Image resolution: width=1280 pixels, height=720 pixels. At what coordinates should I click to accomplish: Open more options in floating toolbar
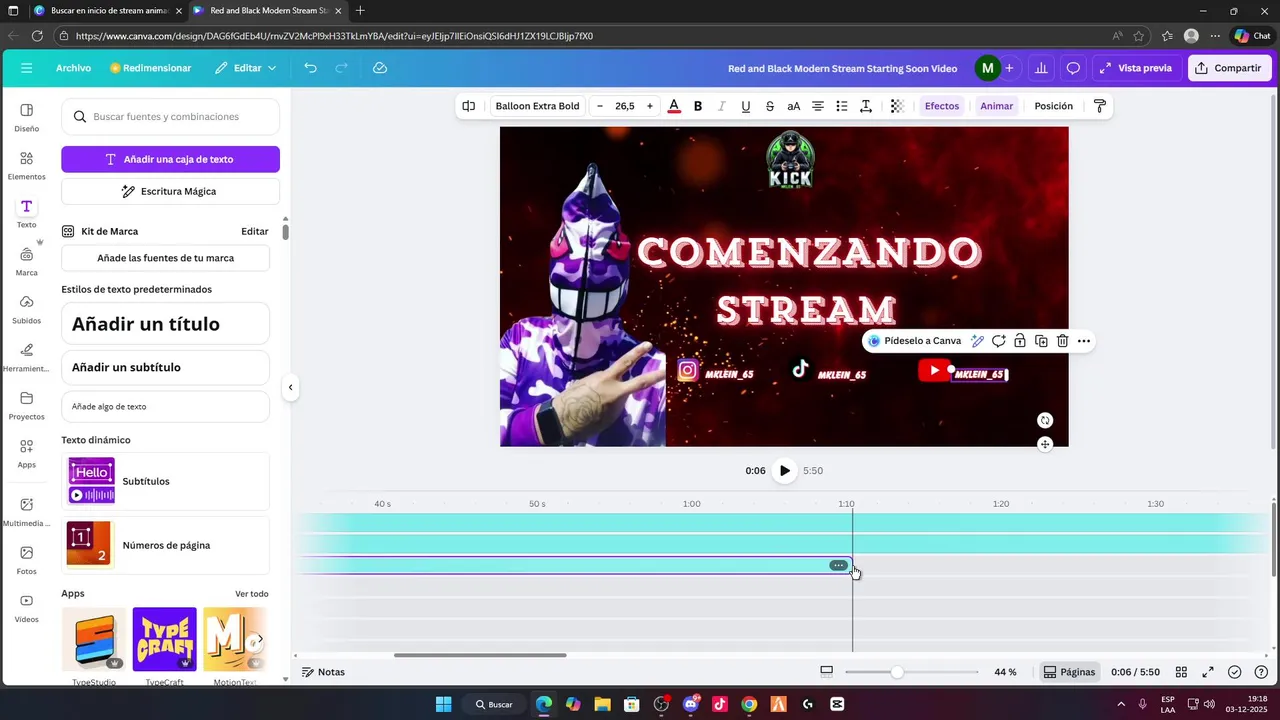[1084, 341]
